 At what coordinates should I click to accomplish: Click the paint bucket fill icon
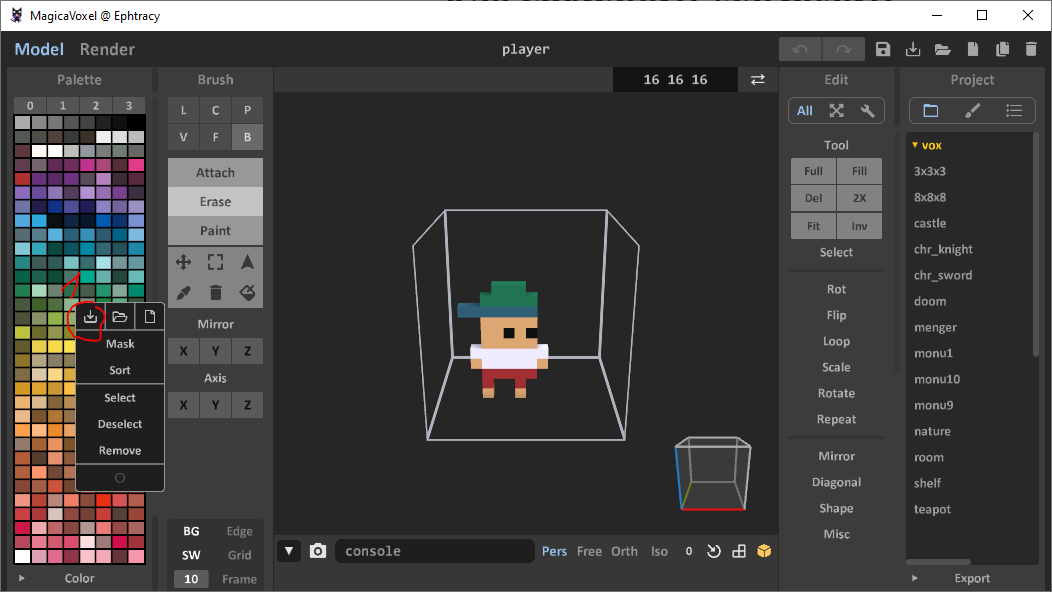click(x=247, y=292)
